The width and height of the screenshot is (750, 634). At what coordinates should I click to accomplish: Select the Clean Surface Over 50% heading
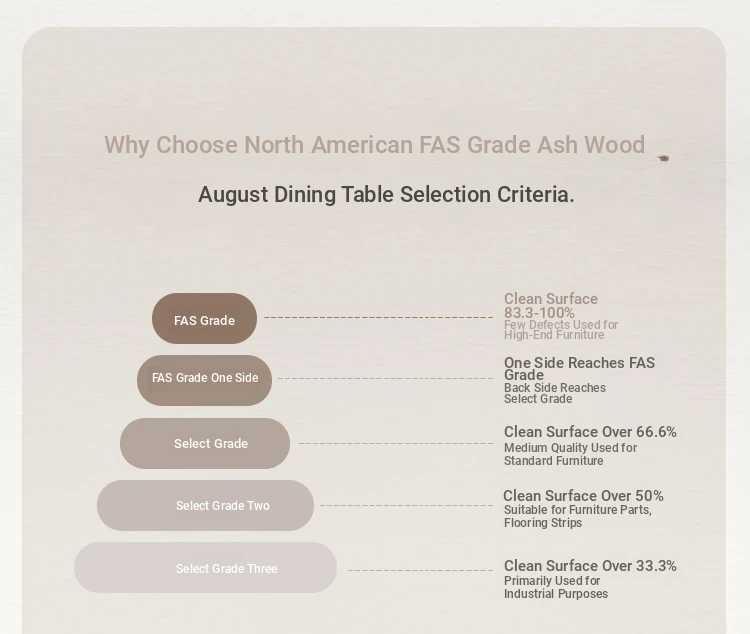(x=583, y=496)
